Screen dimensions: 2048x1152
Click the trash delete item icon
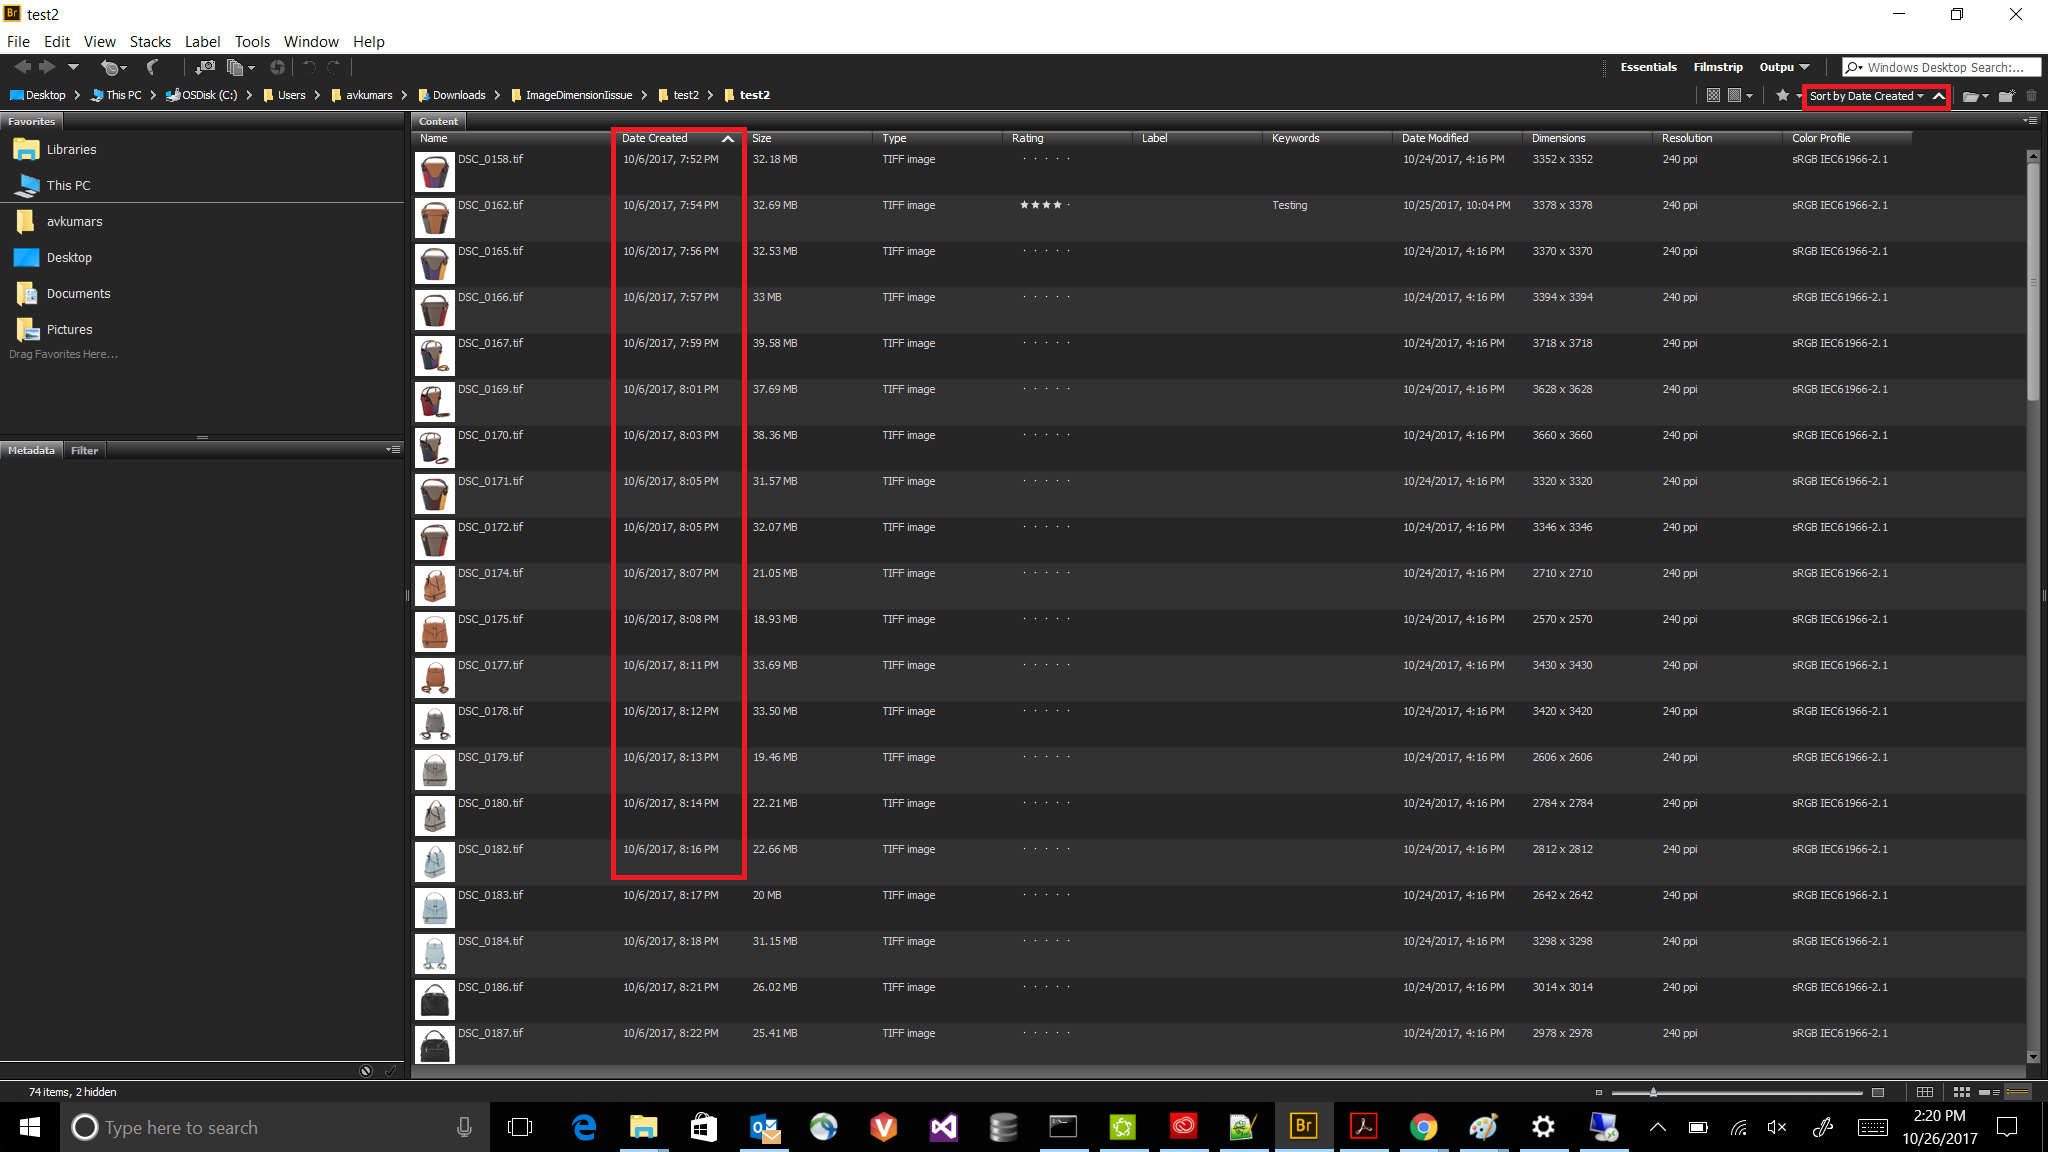[2031, 96]
